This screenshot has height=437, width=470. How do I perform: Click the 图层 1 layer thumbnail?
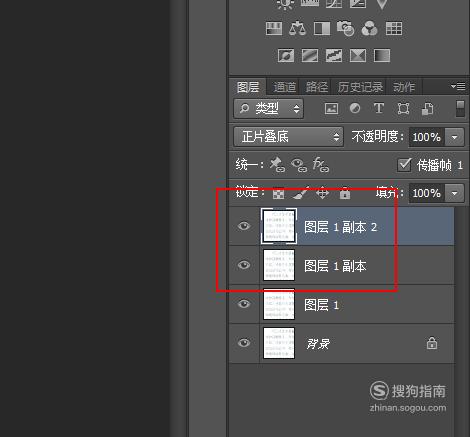click(279, 304)
